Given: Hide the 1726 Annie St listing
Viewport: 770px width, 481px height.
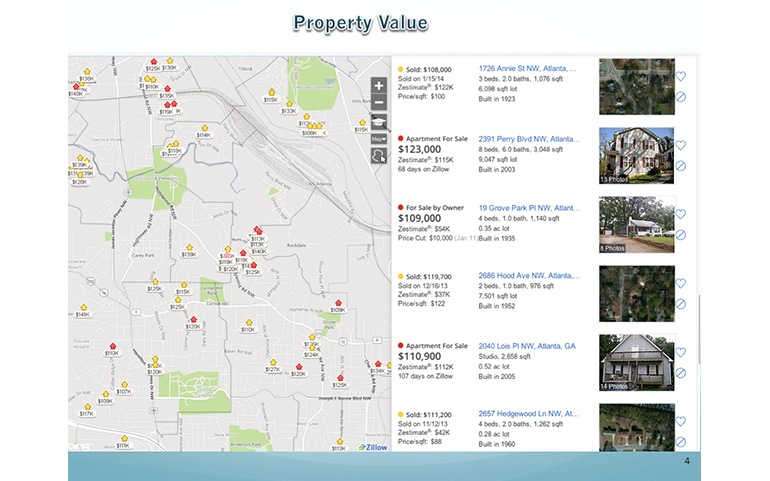Looking at the screenshot, I should (x=680, y=97).
